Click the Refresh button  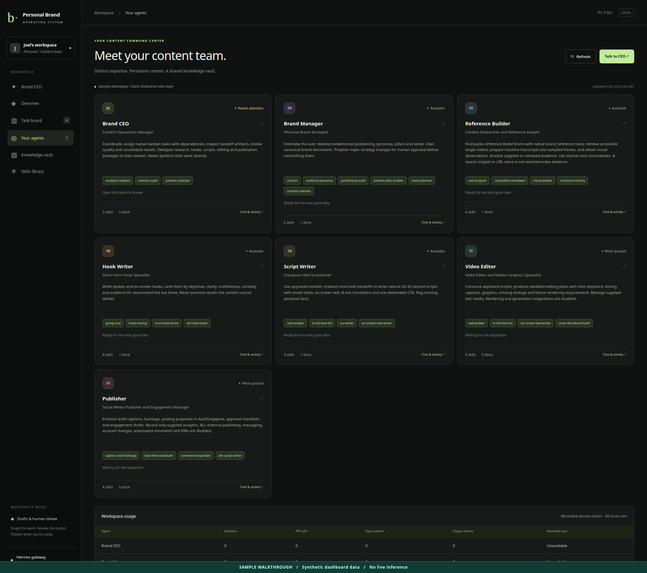pyautogui.click(x=580, y=57)
